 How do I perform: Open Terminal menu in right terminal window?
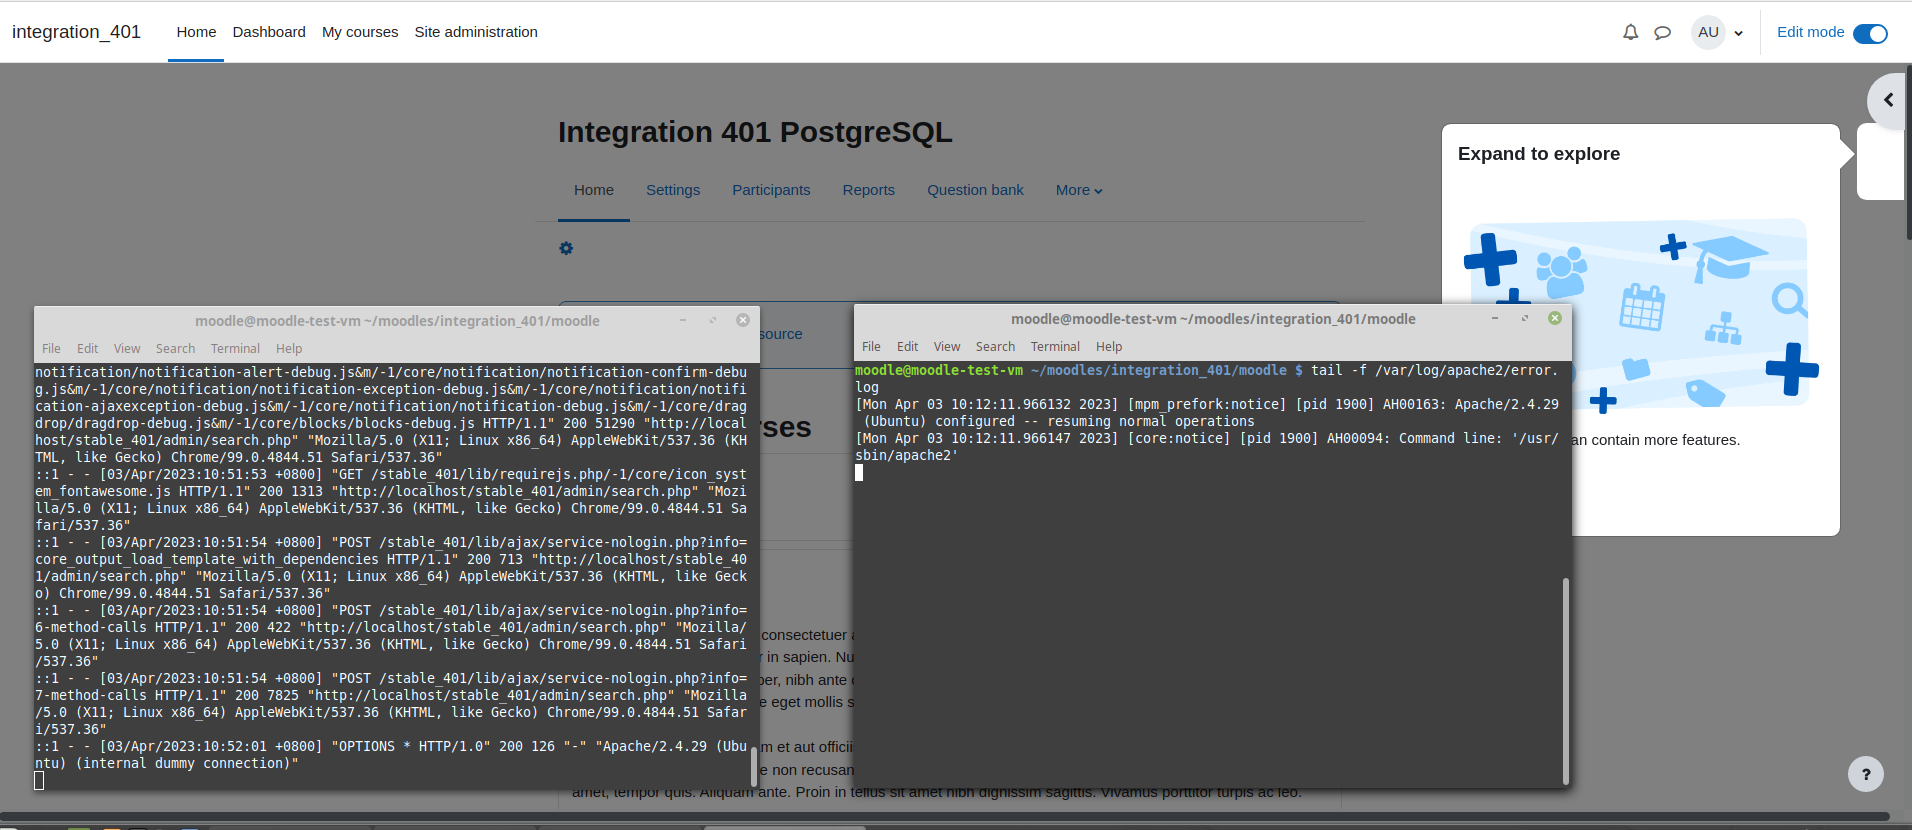click(x=1055, y=347)
